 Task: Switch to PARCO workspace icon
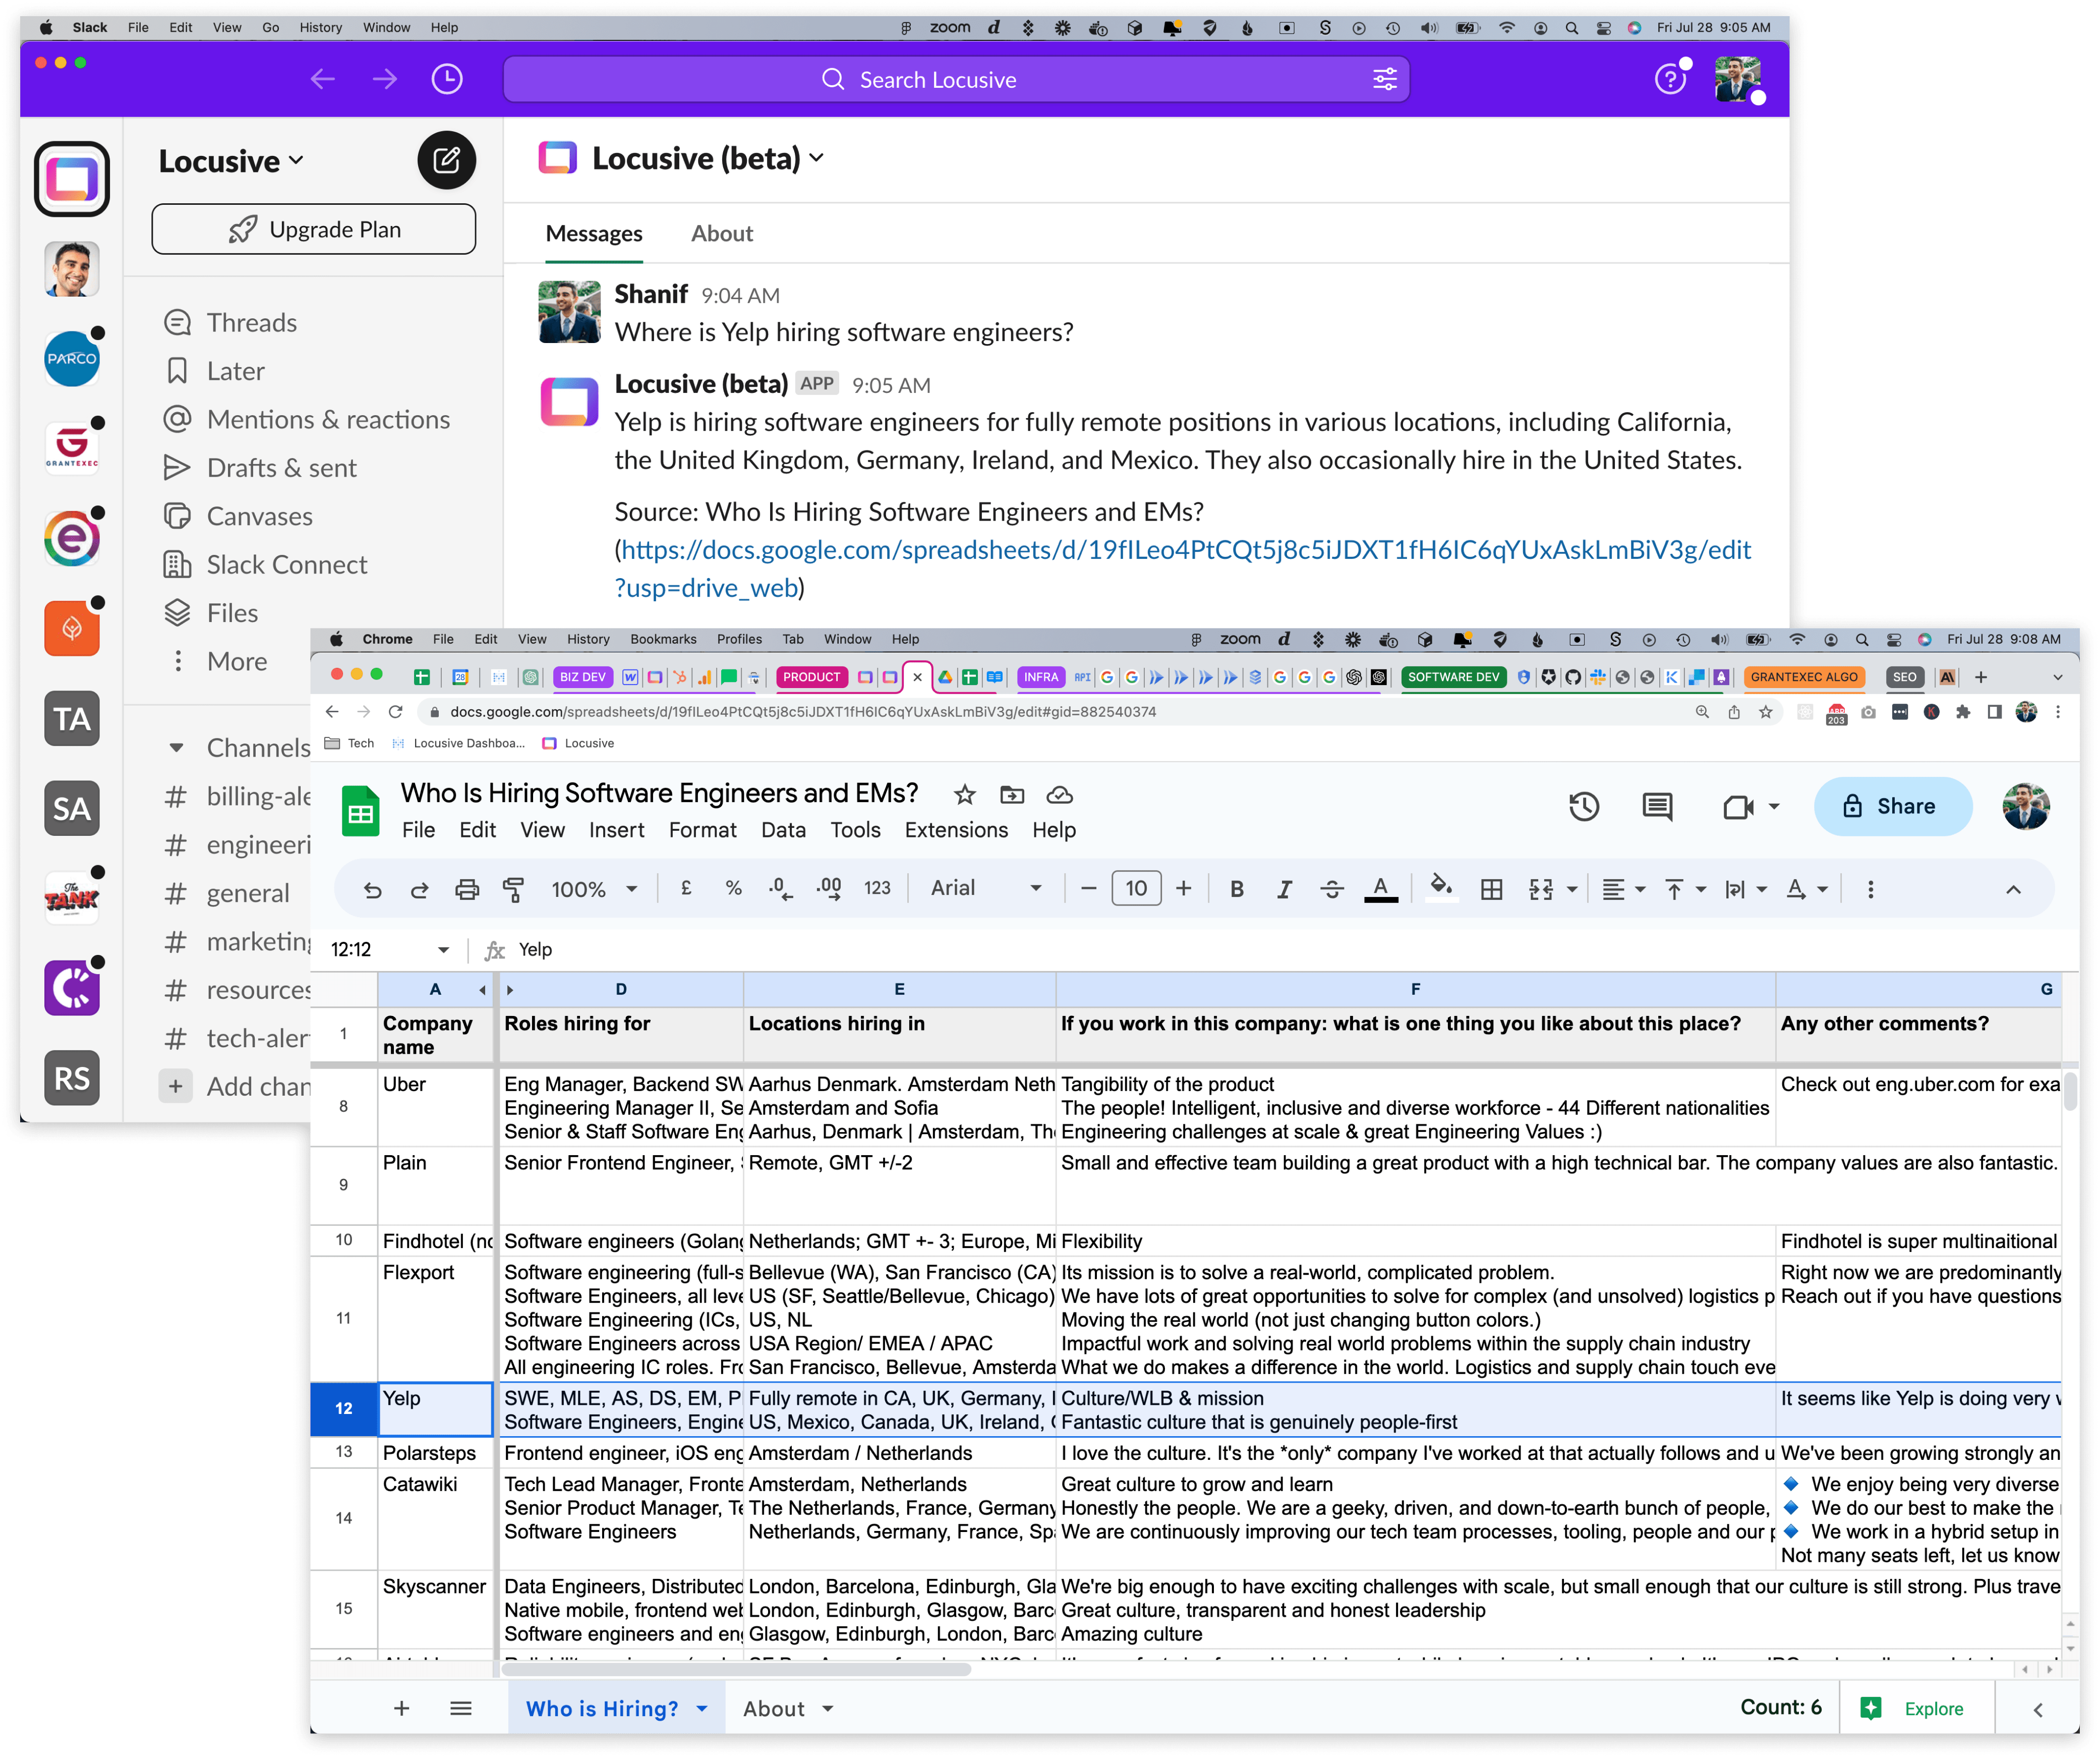point(71,358)
